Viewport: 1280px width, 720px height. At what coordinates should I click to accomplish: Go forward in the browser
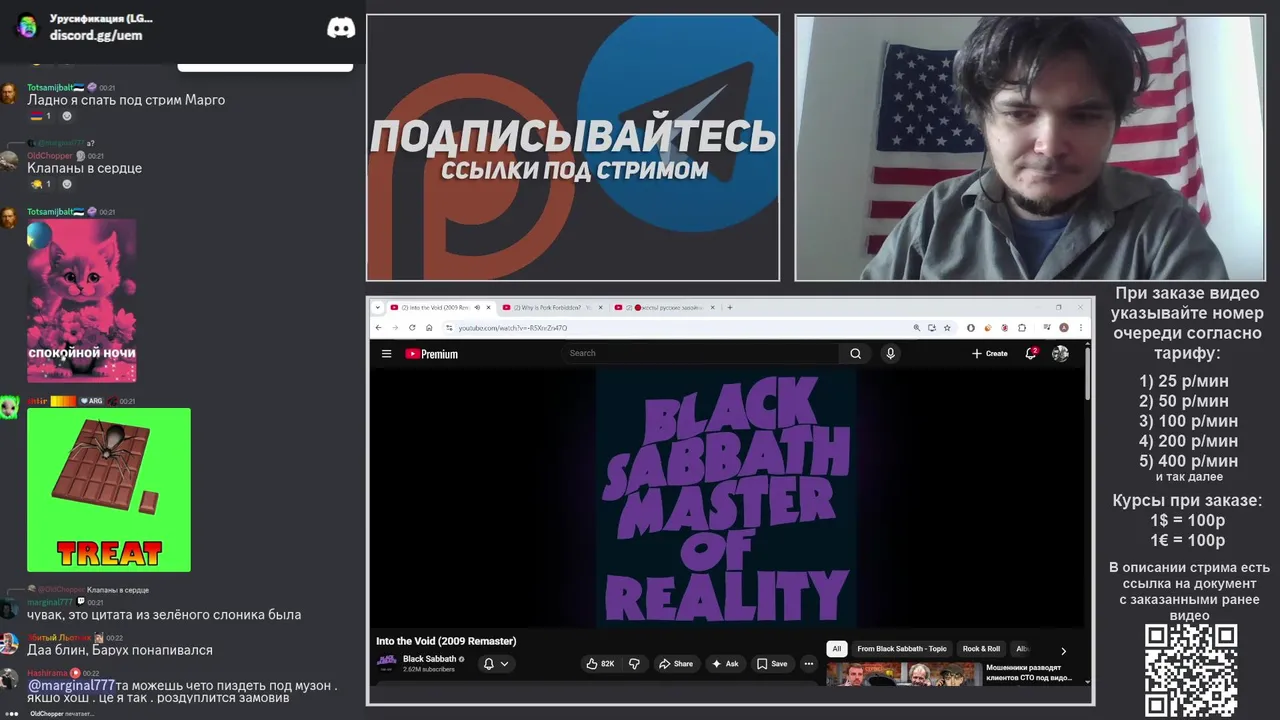click(x=394, y=328)
